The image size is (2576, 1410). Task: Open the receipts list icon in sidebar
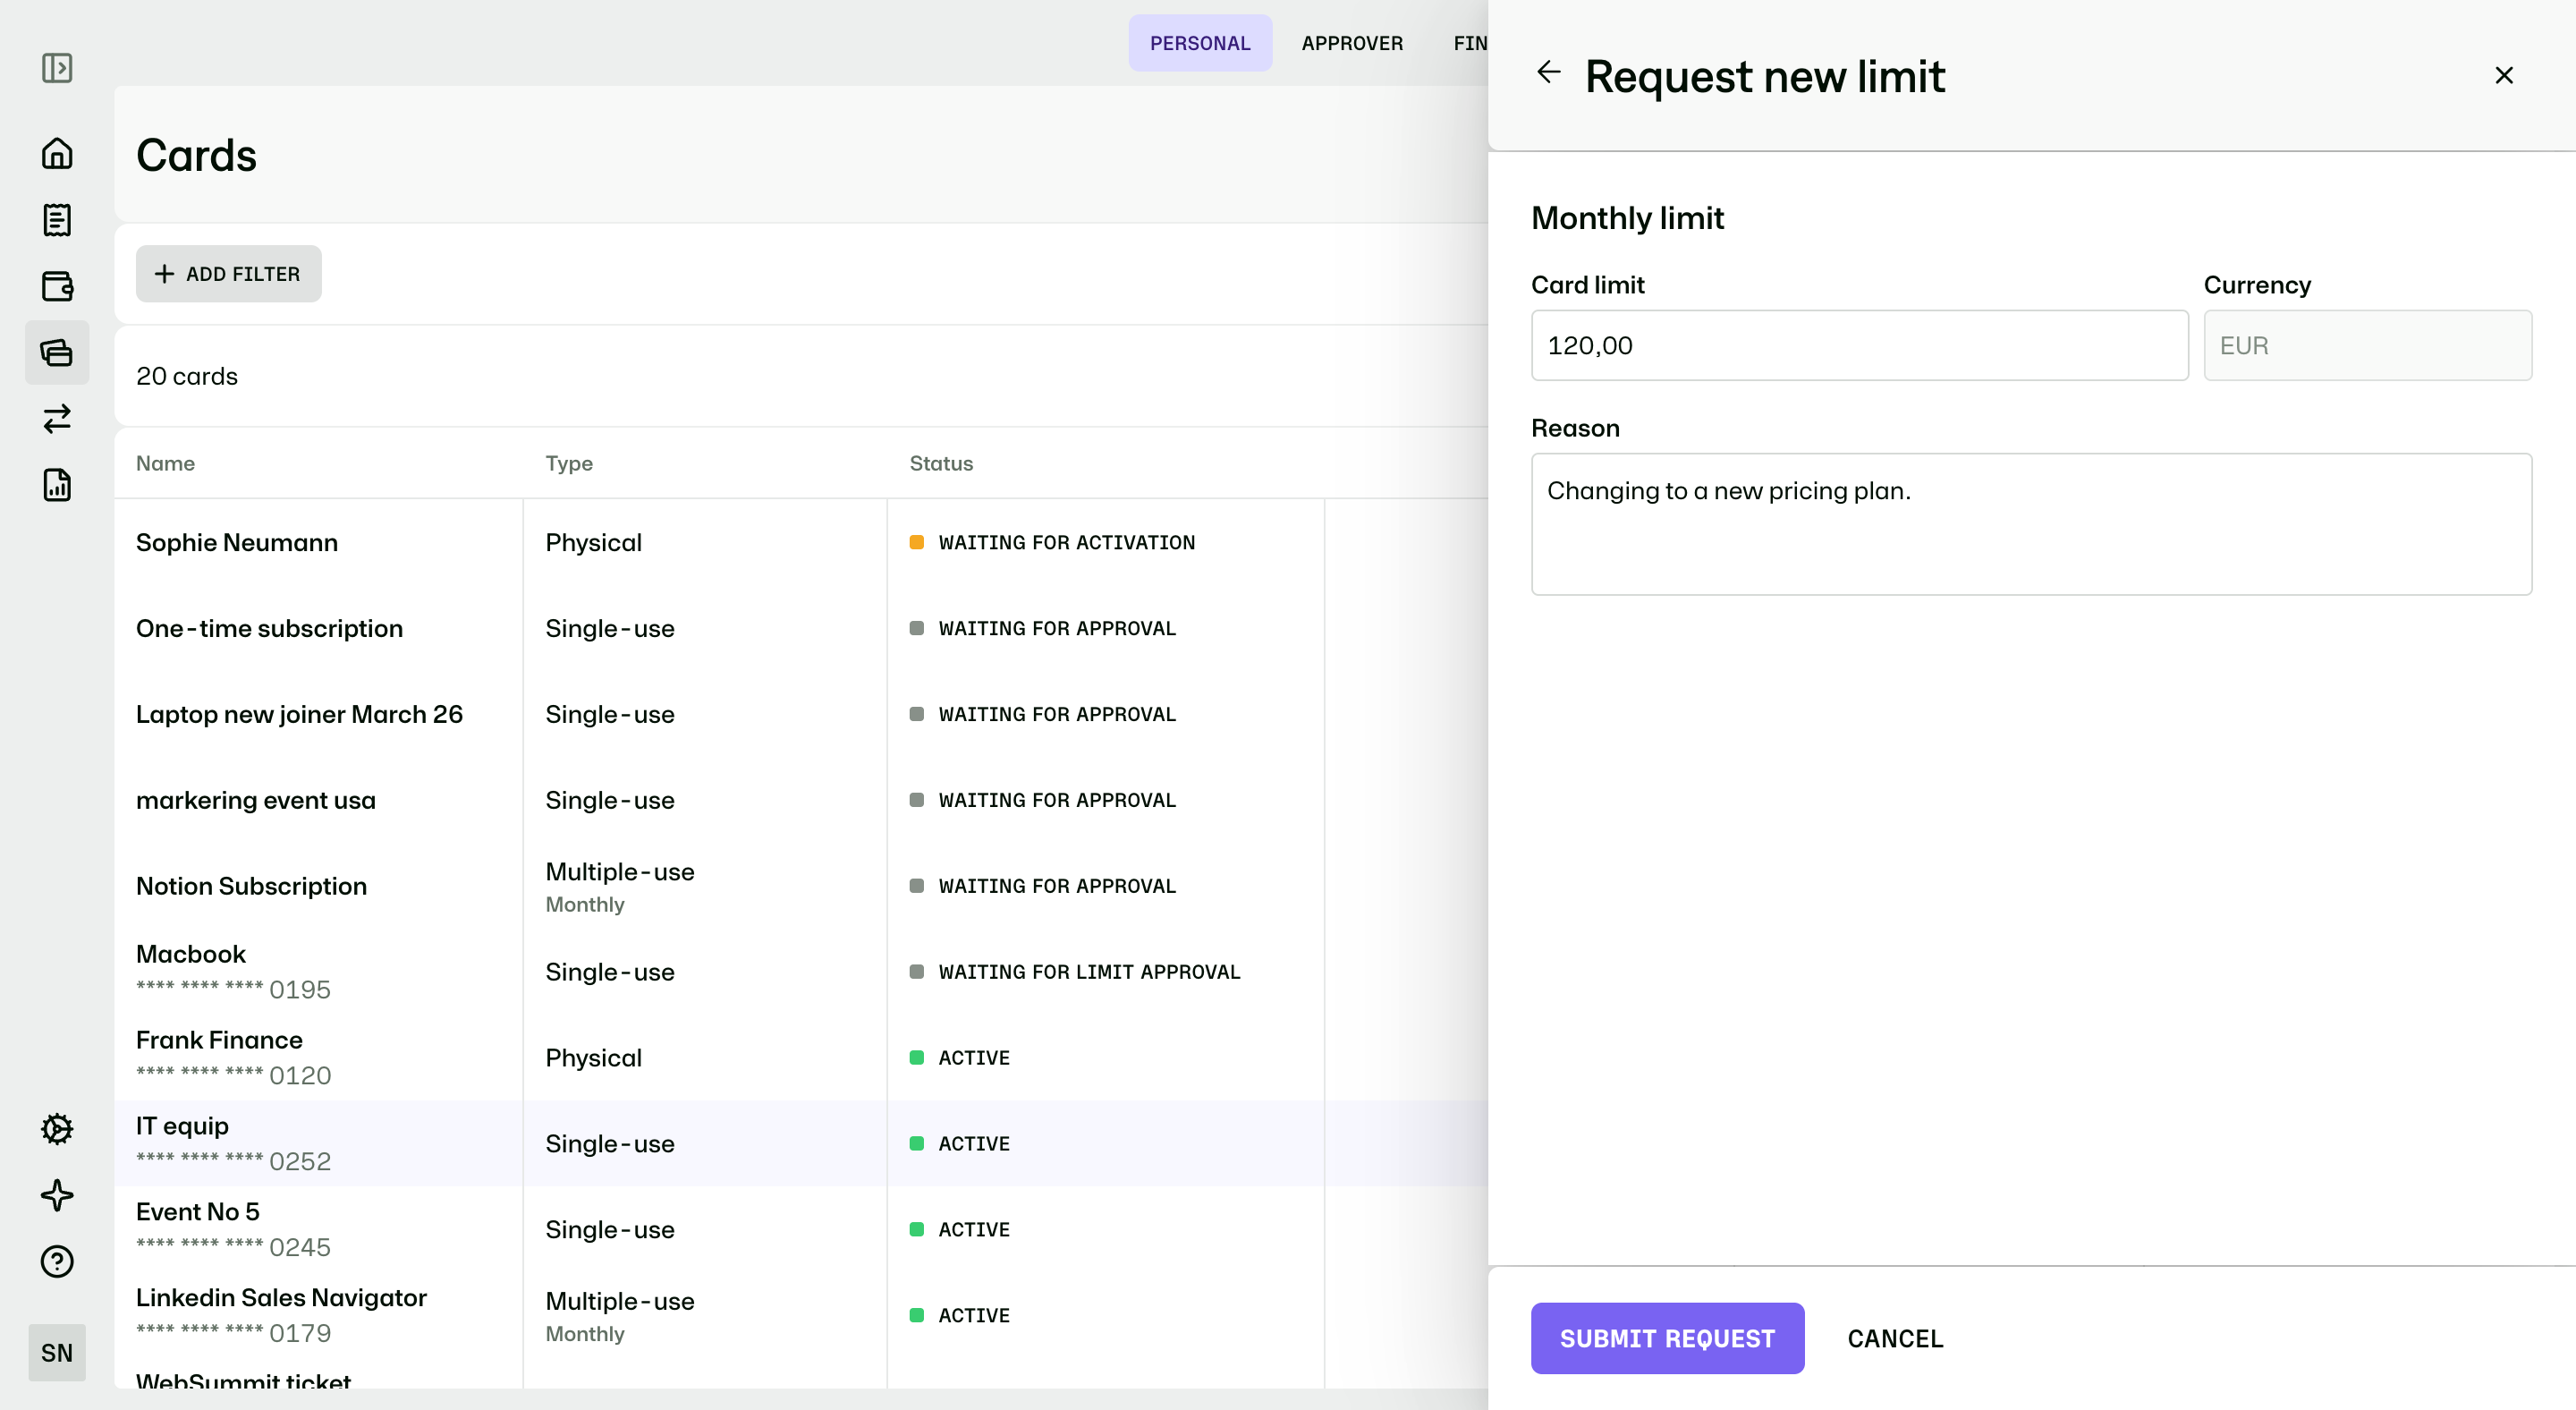[57, 220]
